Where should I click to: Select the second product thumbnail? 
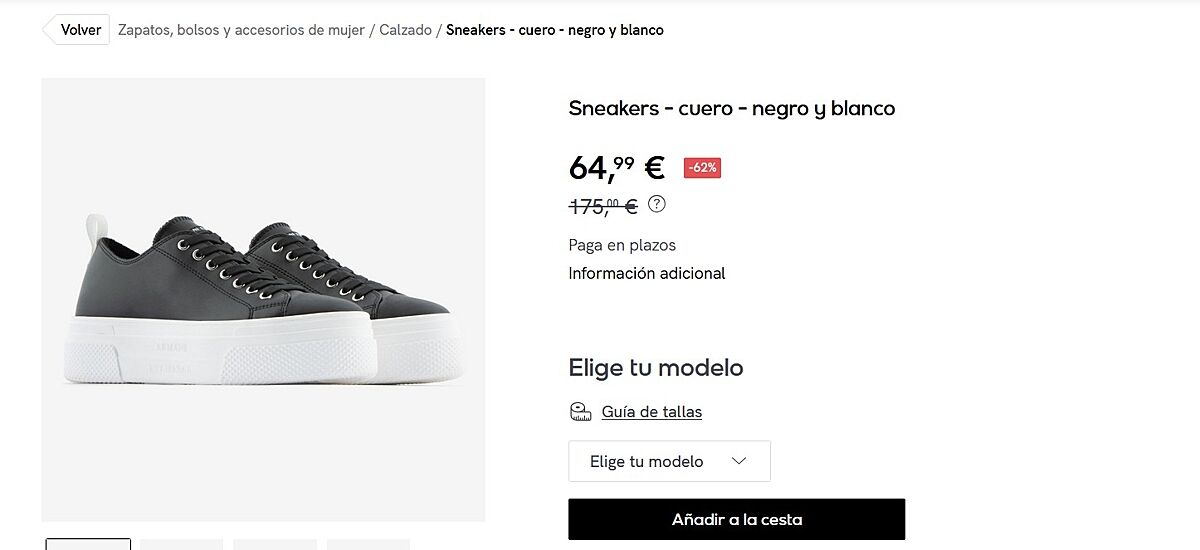coord(181,544)
